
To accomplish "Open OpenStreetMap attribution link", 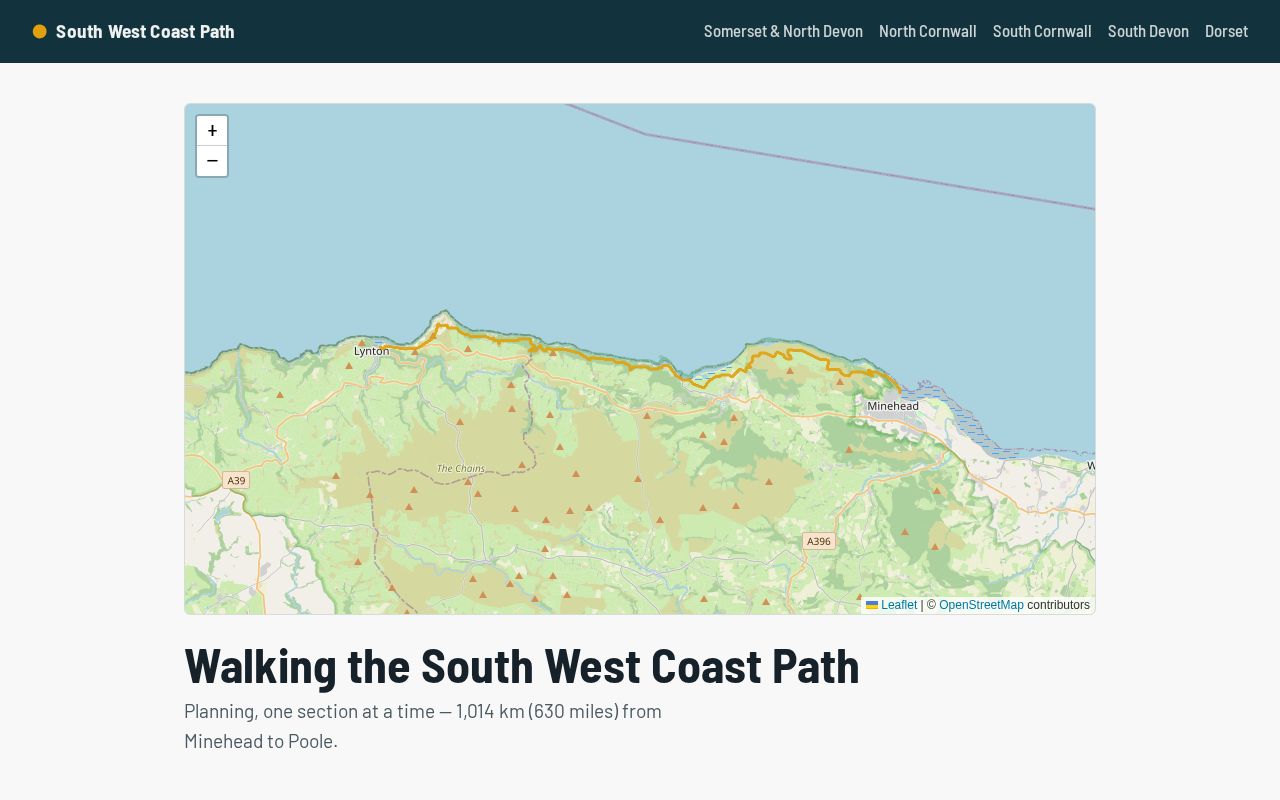I will point(981,605).
